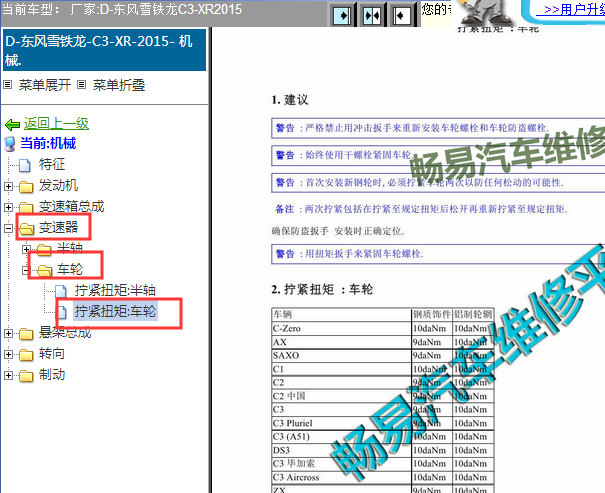Expand the 变速箱总成 folder node
The image size is (605, 493).
(x=8, y=207)
